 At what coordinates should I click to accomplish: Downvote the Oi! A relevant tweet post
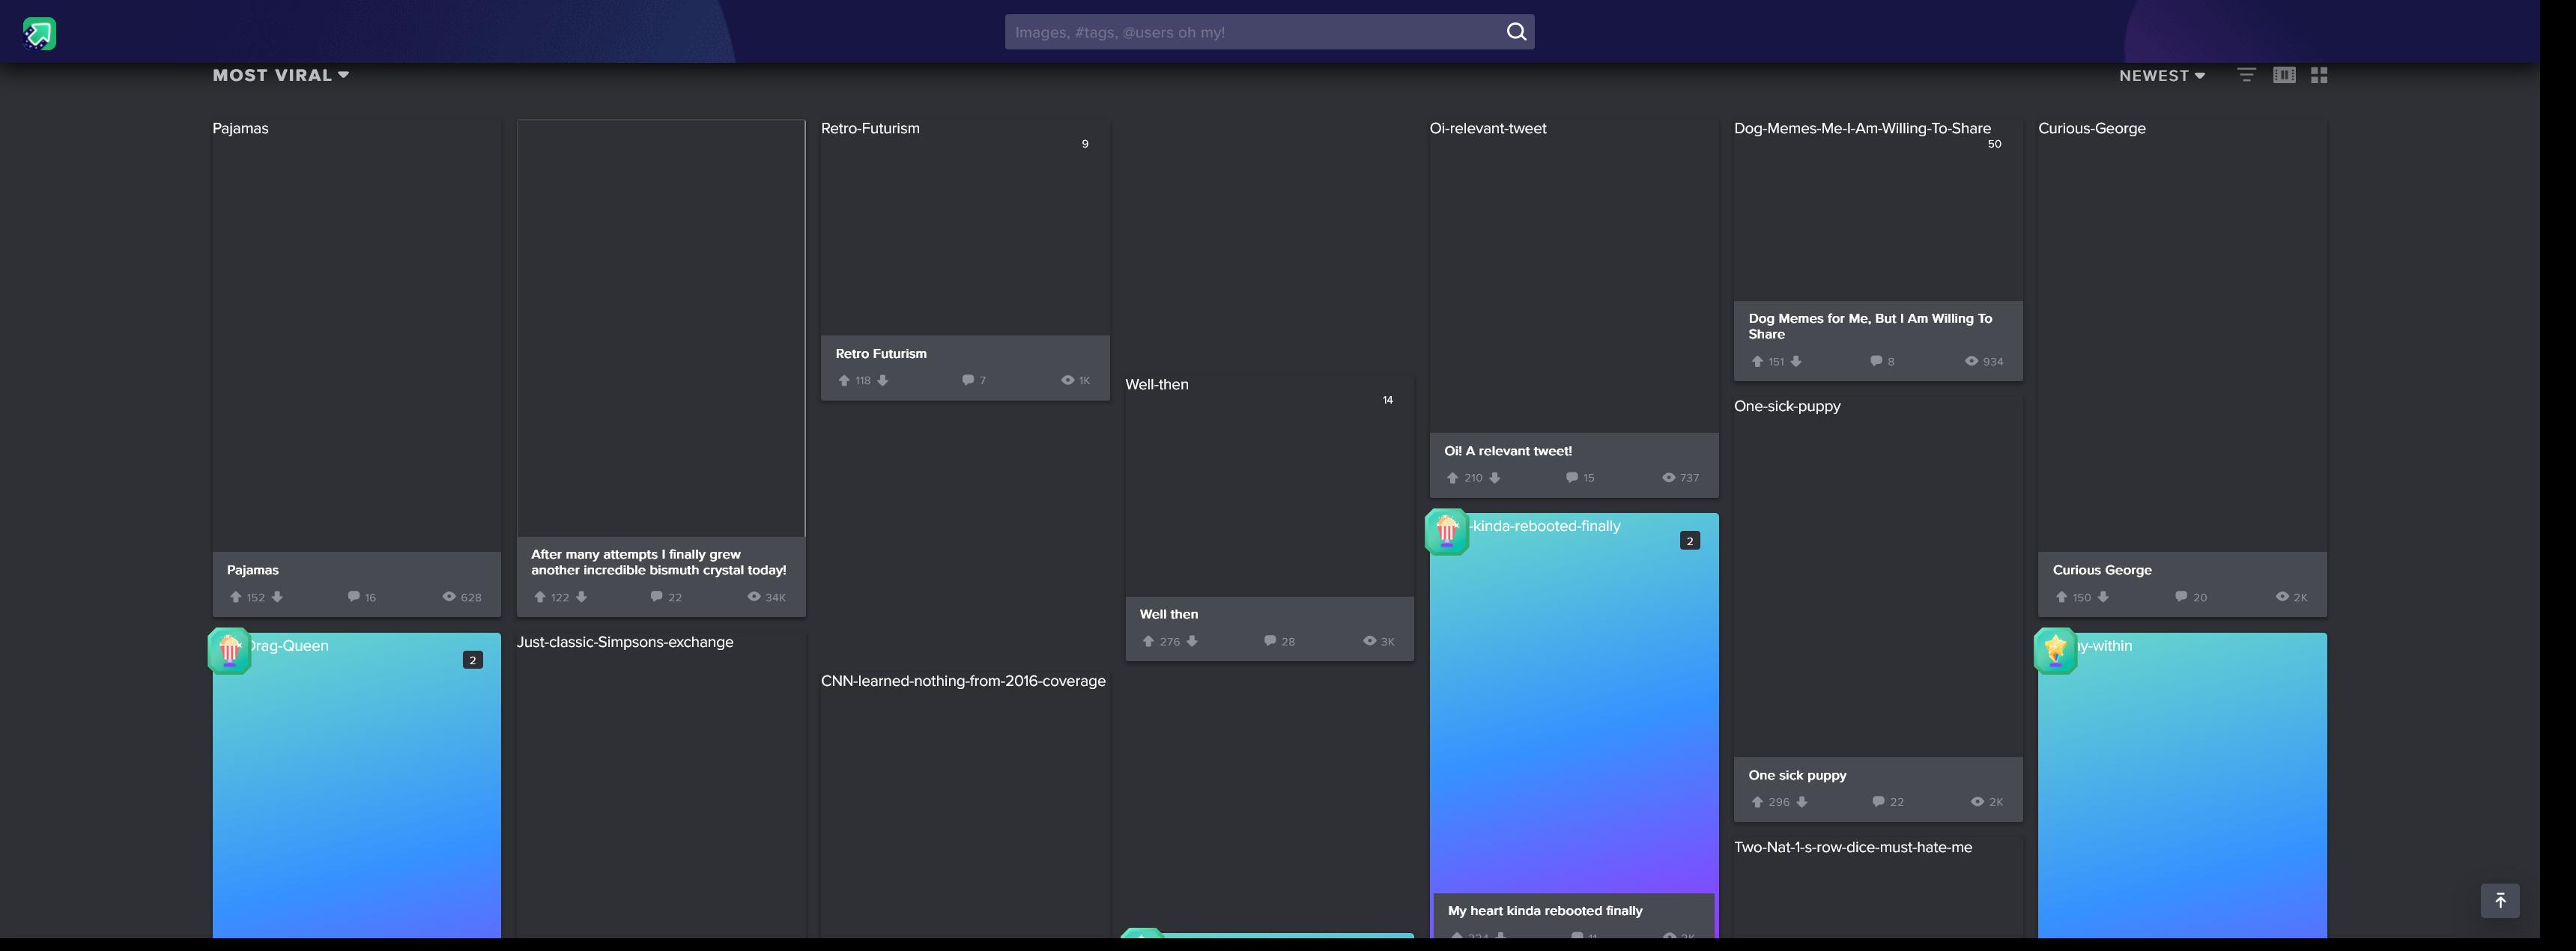tap(1495, 478)
